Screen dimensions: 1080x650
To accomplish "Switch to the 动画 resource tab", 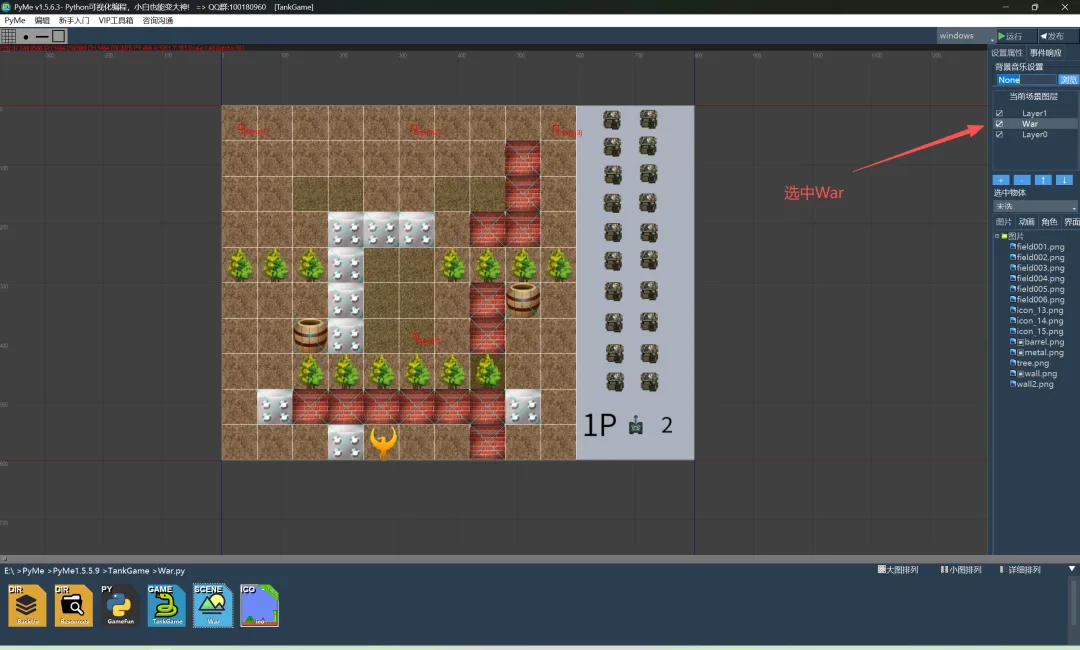I will 1027,222.
